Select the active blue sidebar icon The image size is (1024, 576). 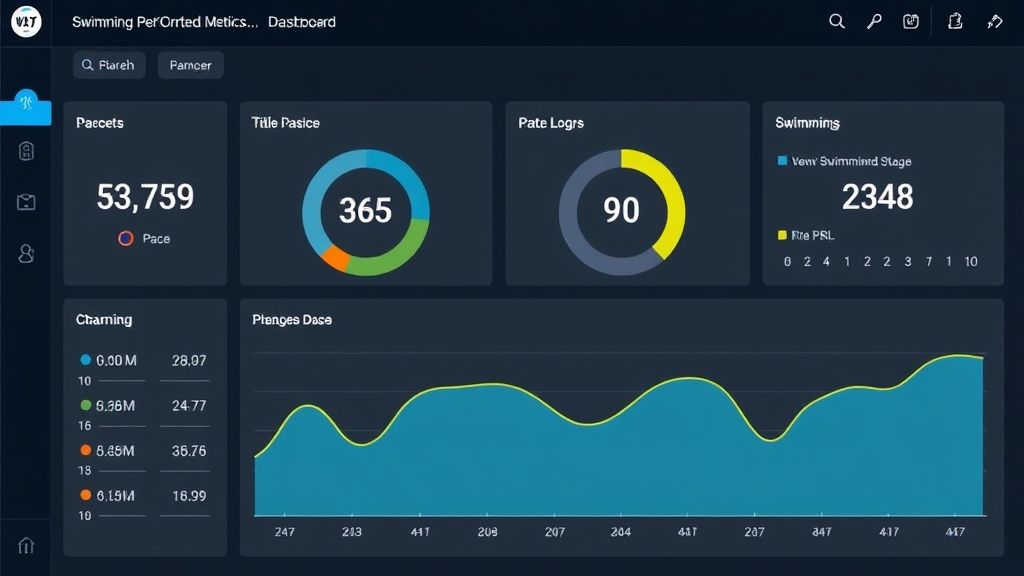pos(26,102)
